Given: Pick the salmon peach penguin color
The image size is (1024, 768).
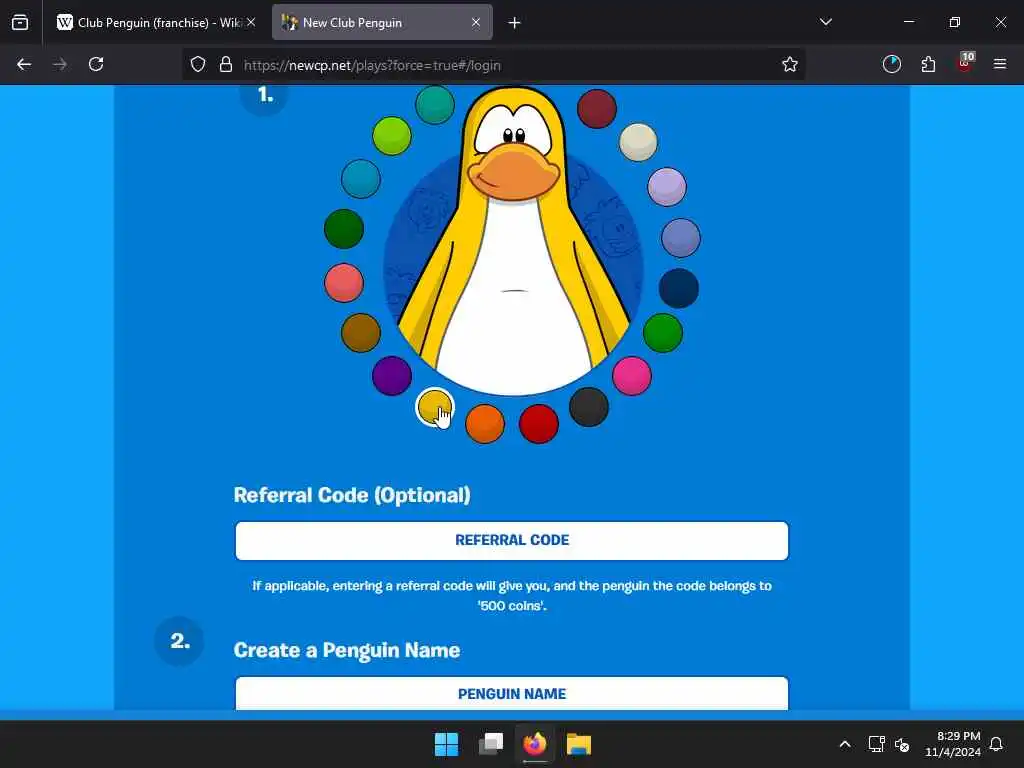Looking at the screenshot, I should 344,282.
